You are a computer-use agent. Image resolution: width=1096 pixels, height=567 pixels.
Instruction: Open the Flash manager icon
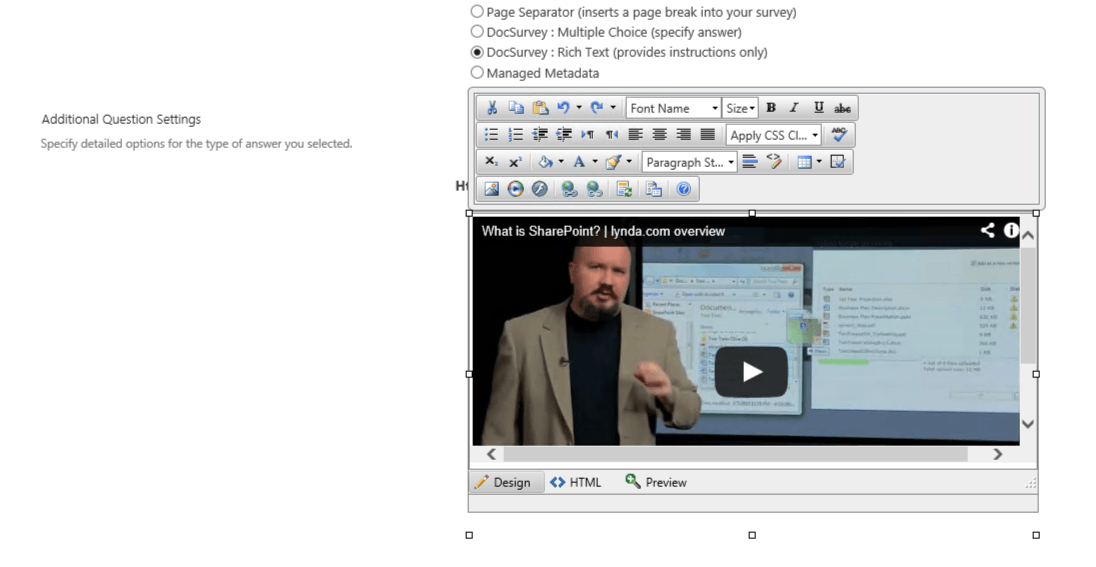point(540,189)
